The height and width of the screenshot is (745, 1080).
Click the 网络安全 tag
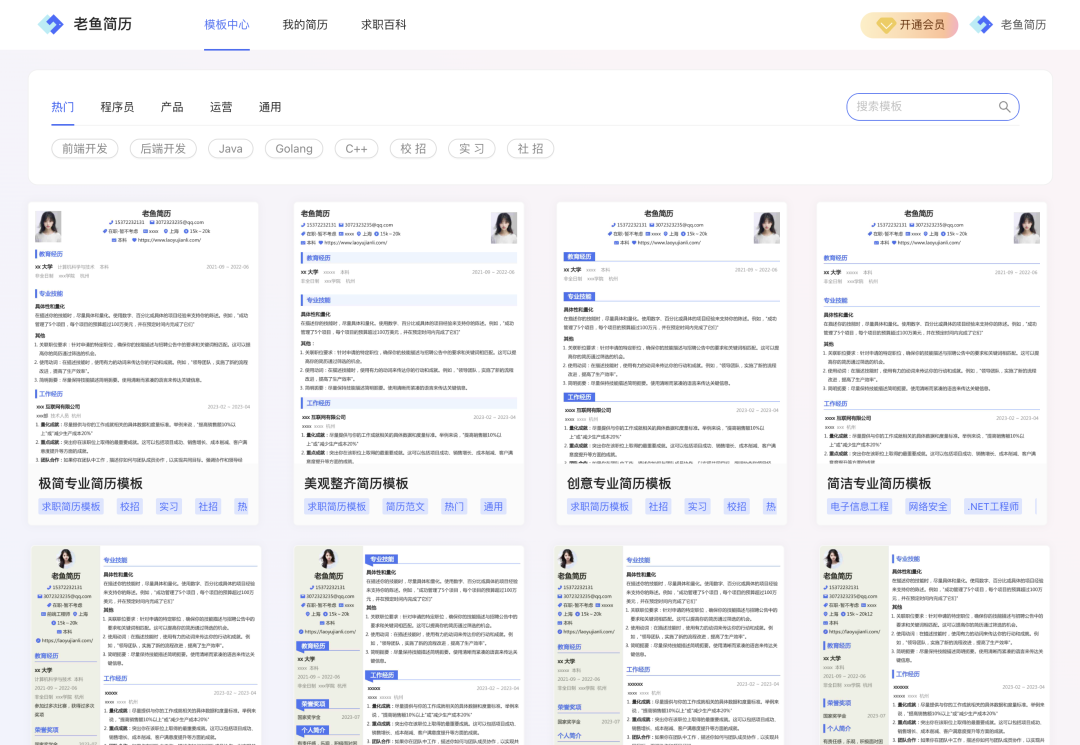point(928,507)
